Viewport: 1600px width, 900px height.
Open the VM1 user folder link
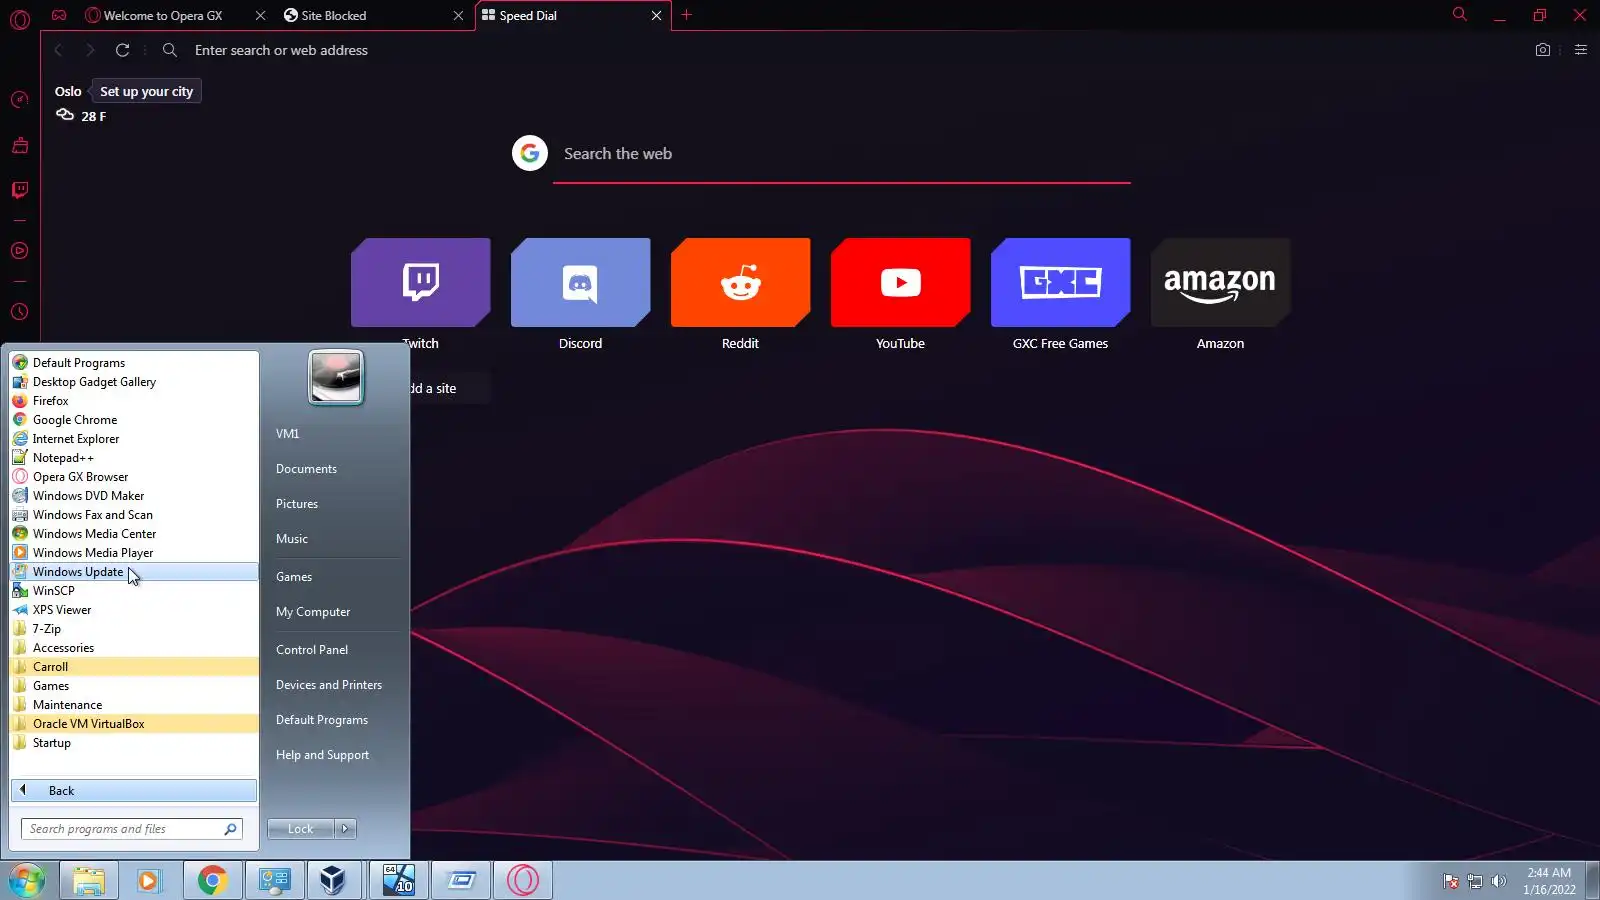coord(288,434)
